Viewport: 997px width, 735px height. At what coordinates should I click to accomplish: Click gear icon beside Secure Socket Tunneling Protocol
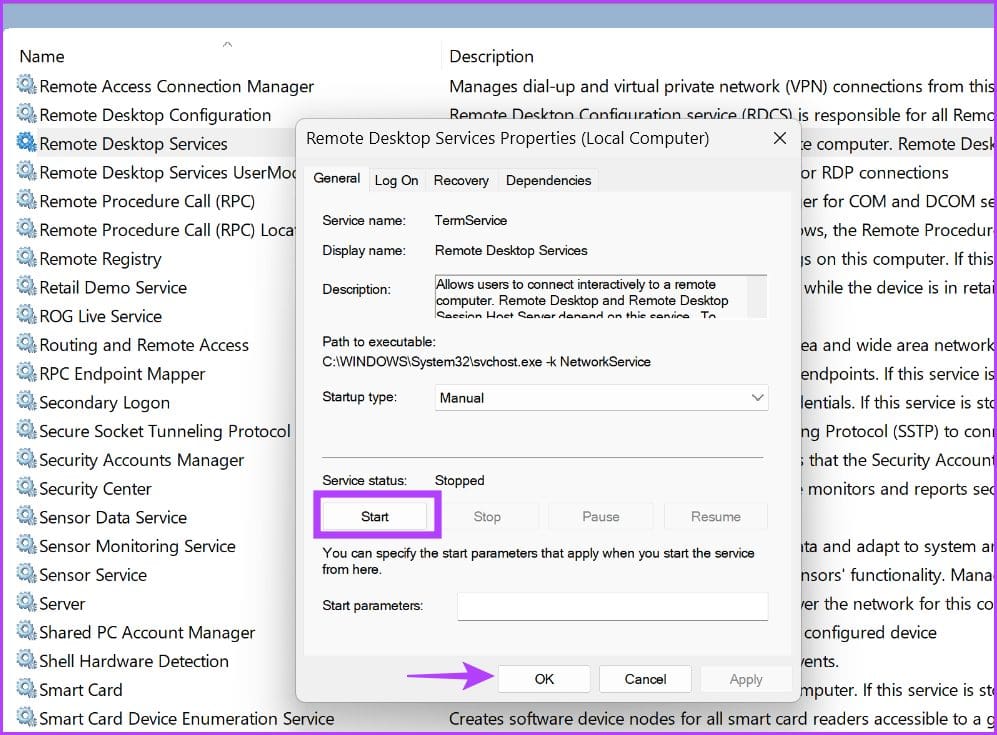click(x=27, y=429)
